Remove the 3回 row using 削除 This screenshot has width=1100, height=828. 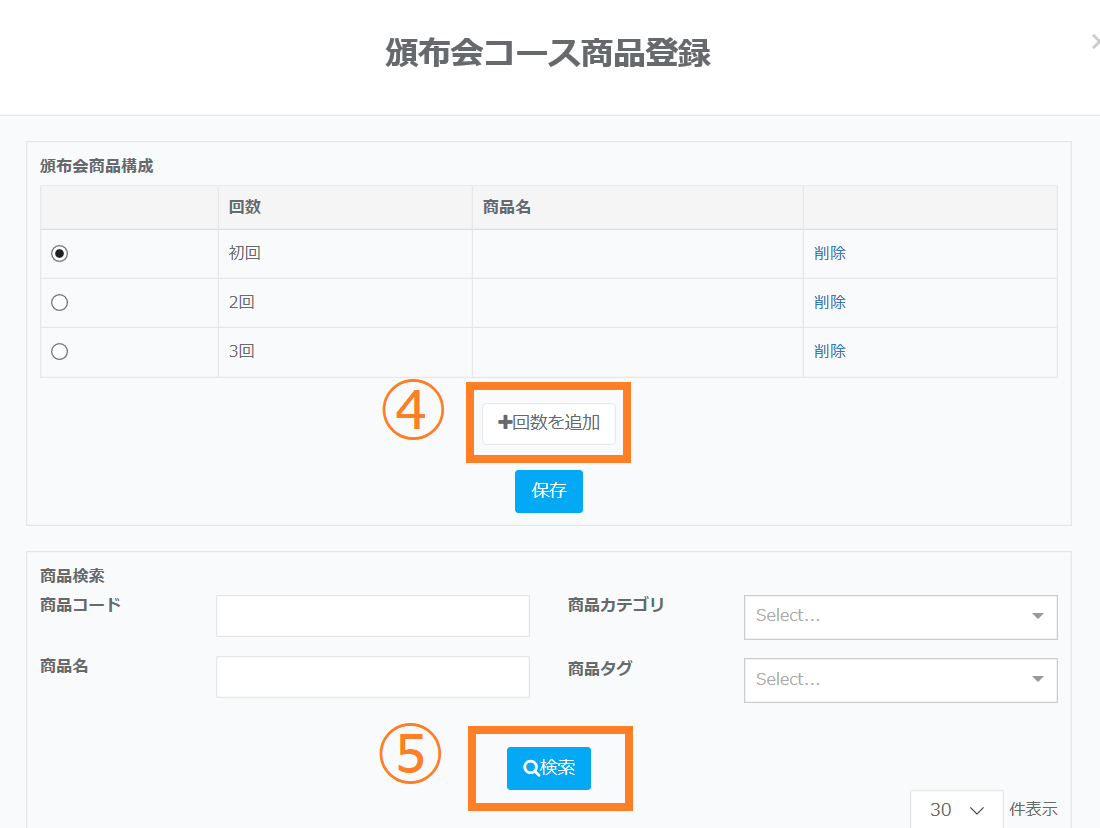click(x=830, y=352)
